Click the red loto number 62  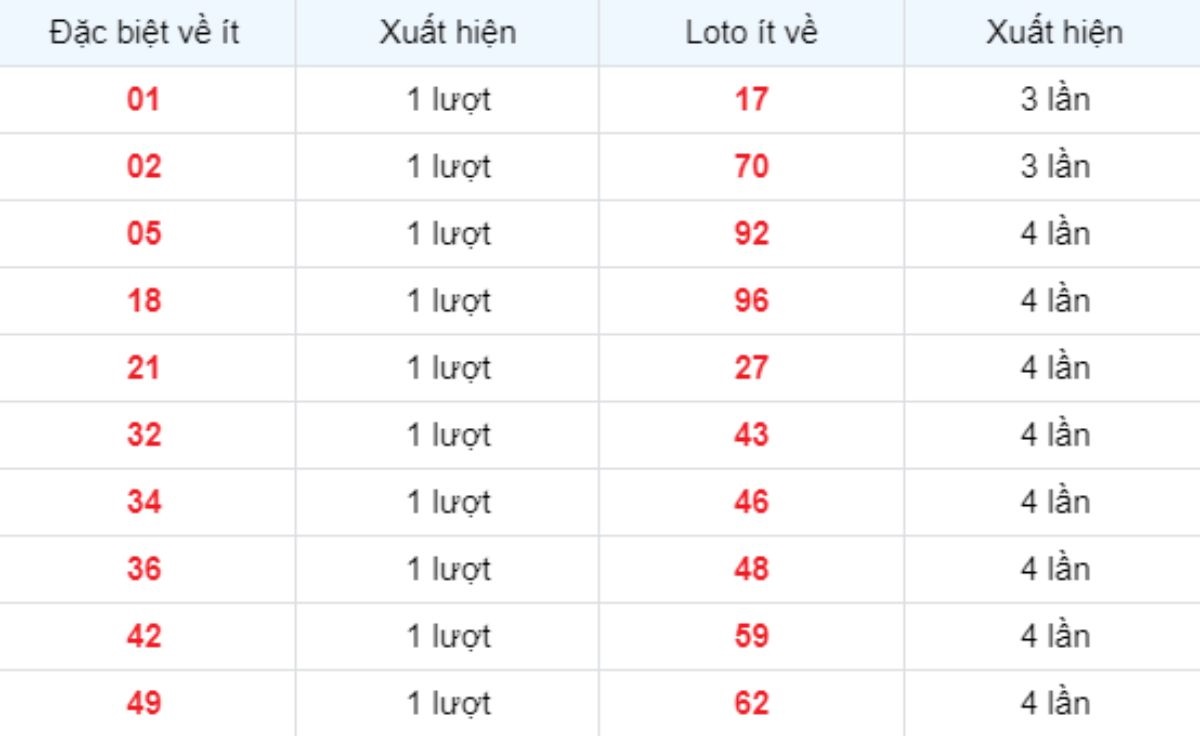click(x=751, y=703)
